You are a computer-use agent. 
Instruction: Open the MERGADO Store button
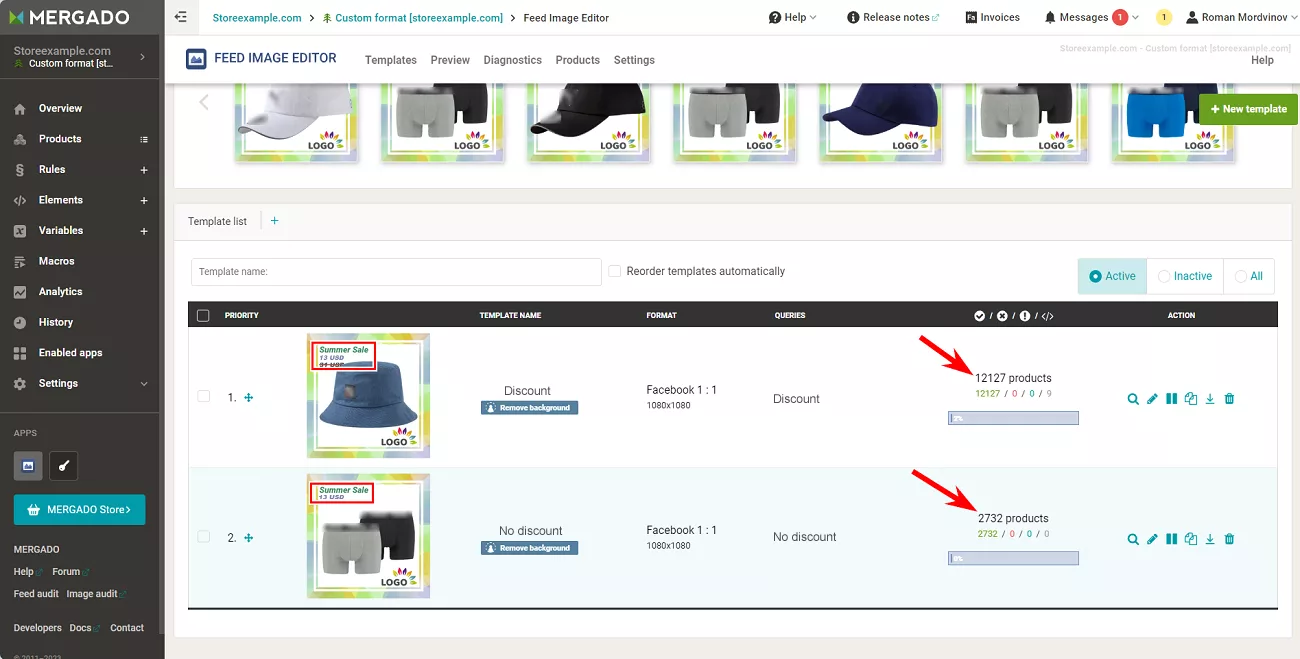[79, 510]
